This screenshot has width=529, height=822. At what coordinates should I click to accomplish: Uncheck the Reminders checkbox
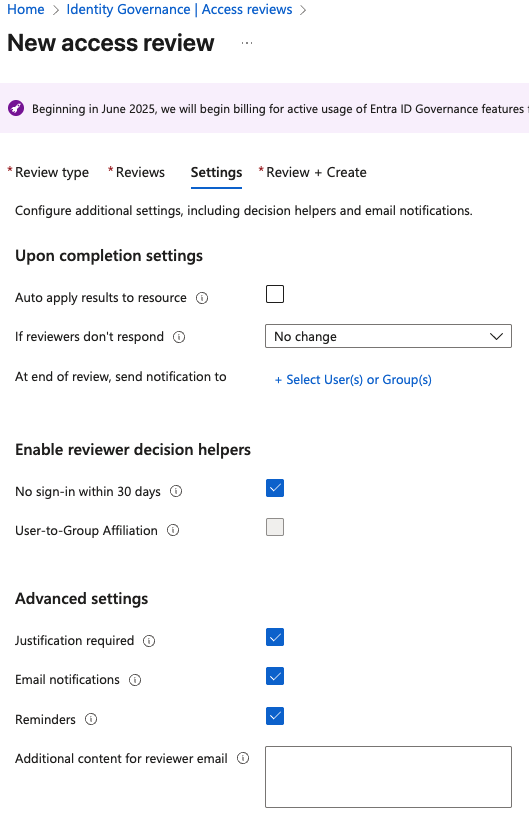click(275, 716)
